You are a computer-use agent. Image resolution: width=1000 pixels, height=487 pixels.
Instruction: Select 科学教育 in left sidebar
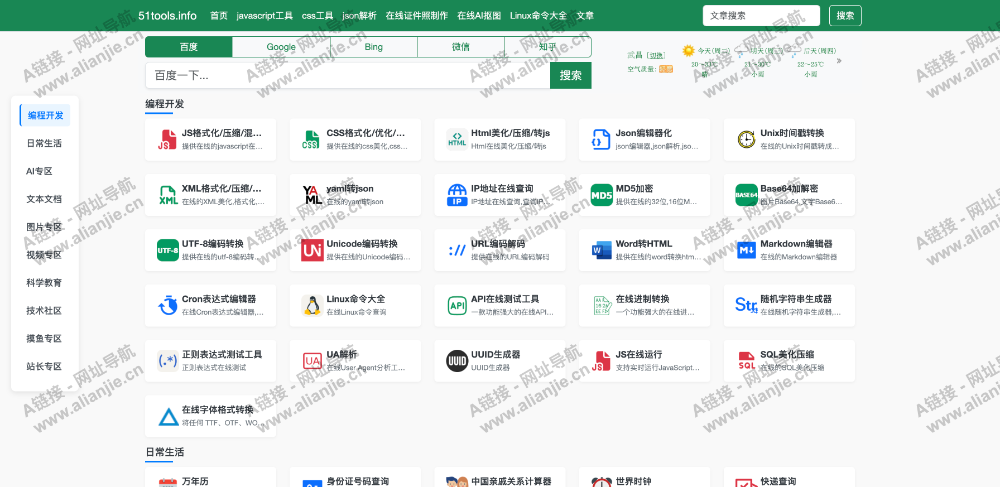[x=45, y=282]
